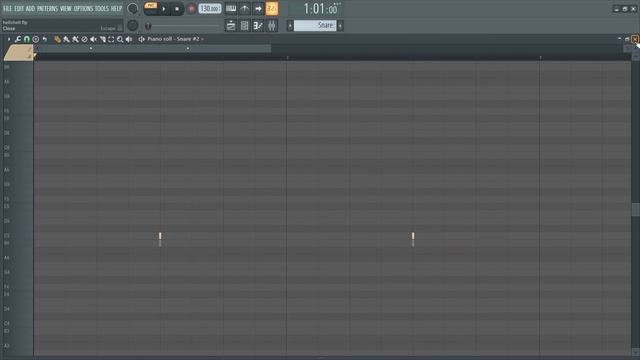Select the pencil draw tool
This screenshot has height=360, width=640.
[58, 39]
